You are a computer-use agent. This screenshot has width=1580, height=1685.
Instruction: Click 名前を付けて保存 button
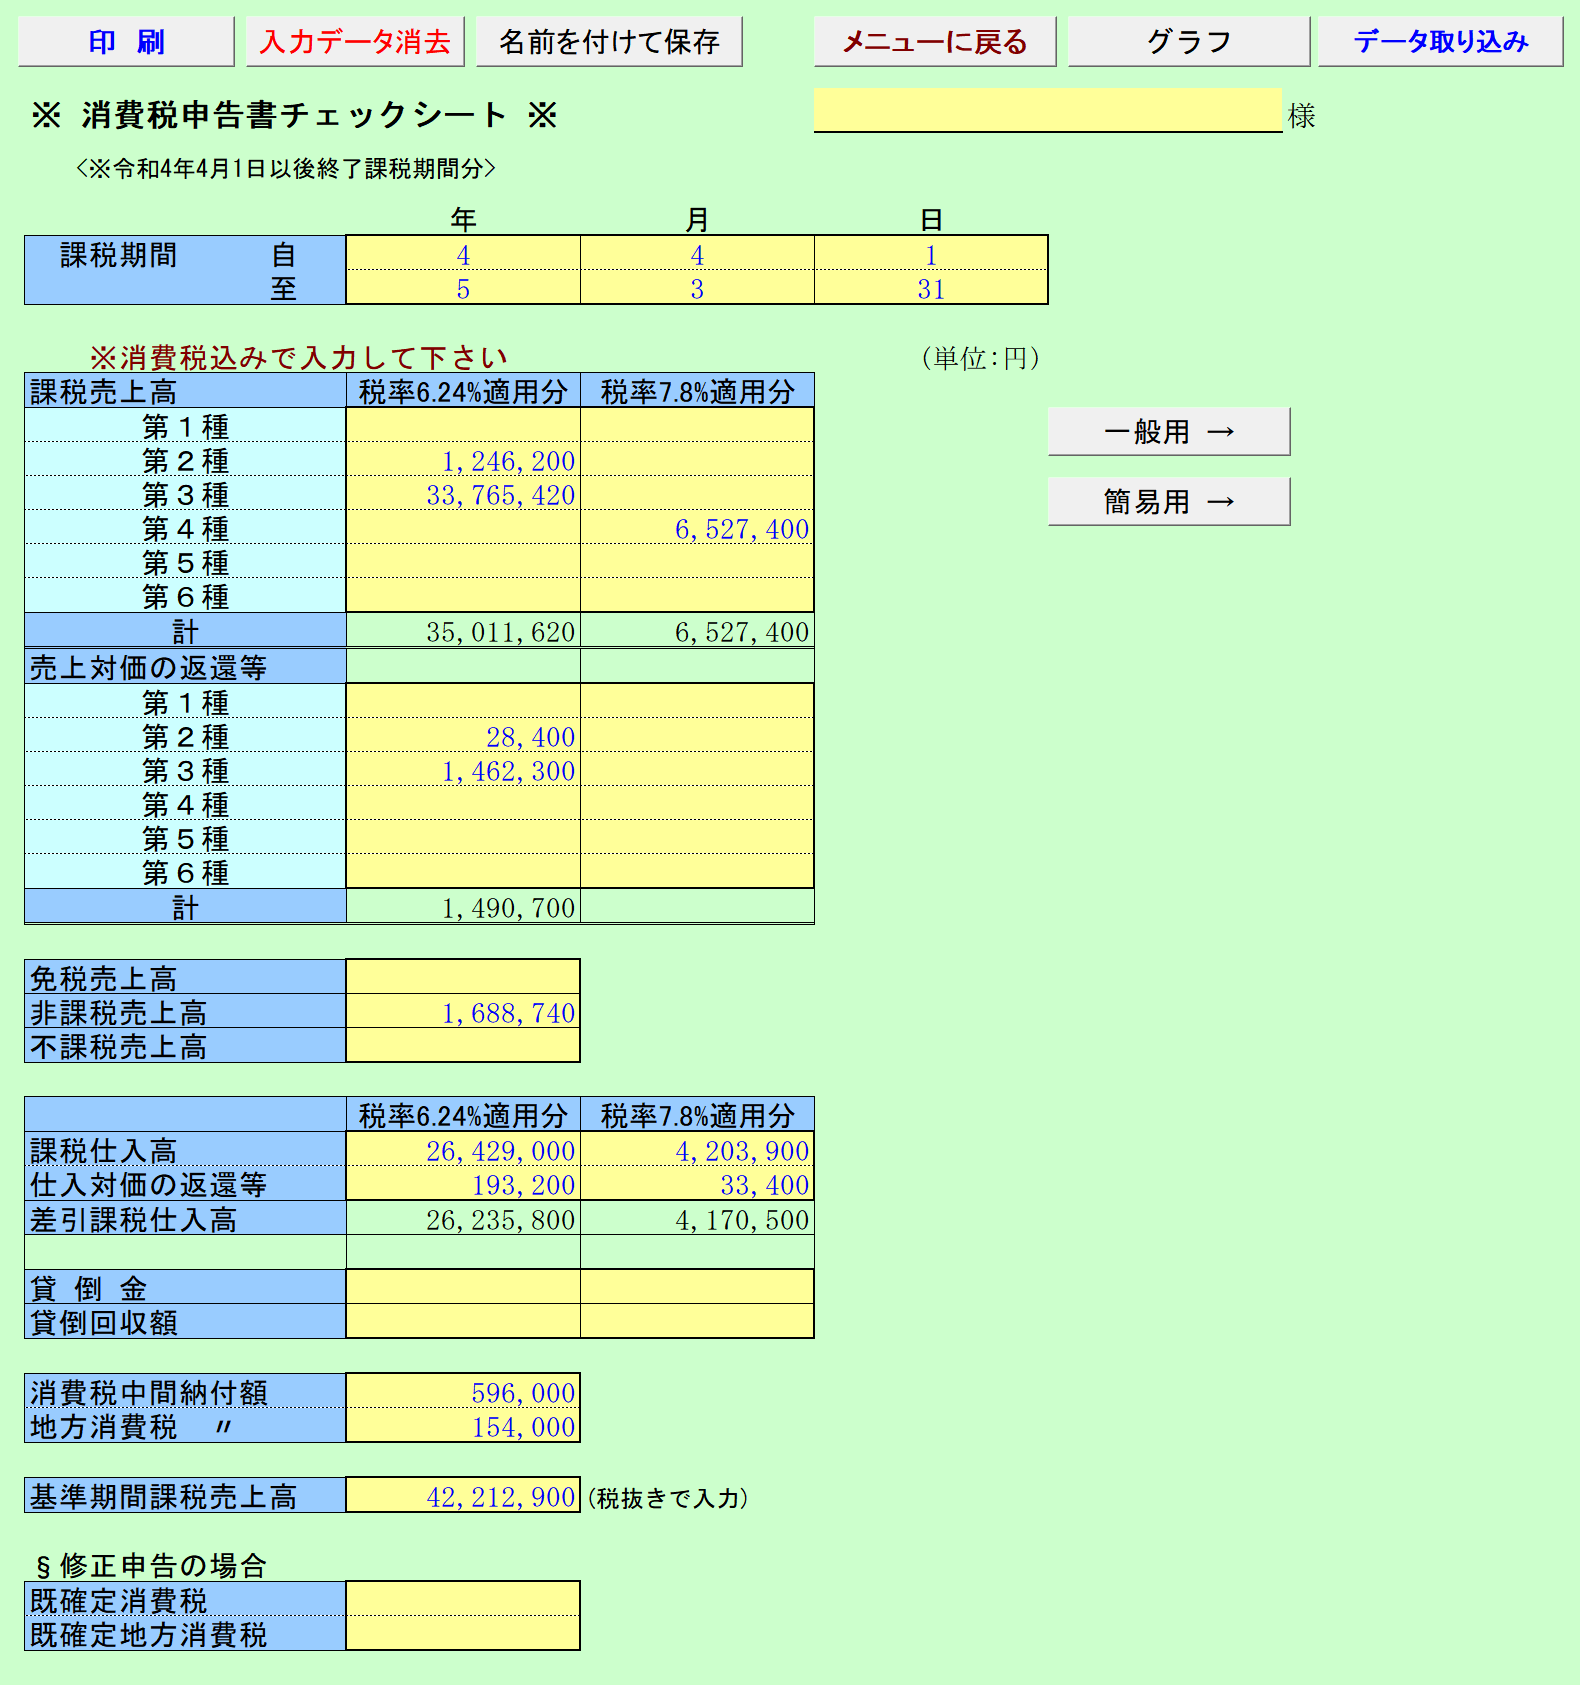pyautogui.click(x=609, y=42)
